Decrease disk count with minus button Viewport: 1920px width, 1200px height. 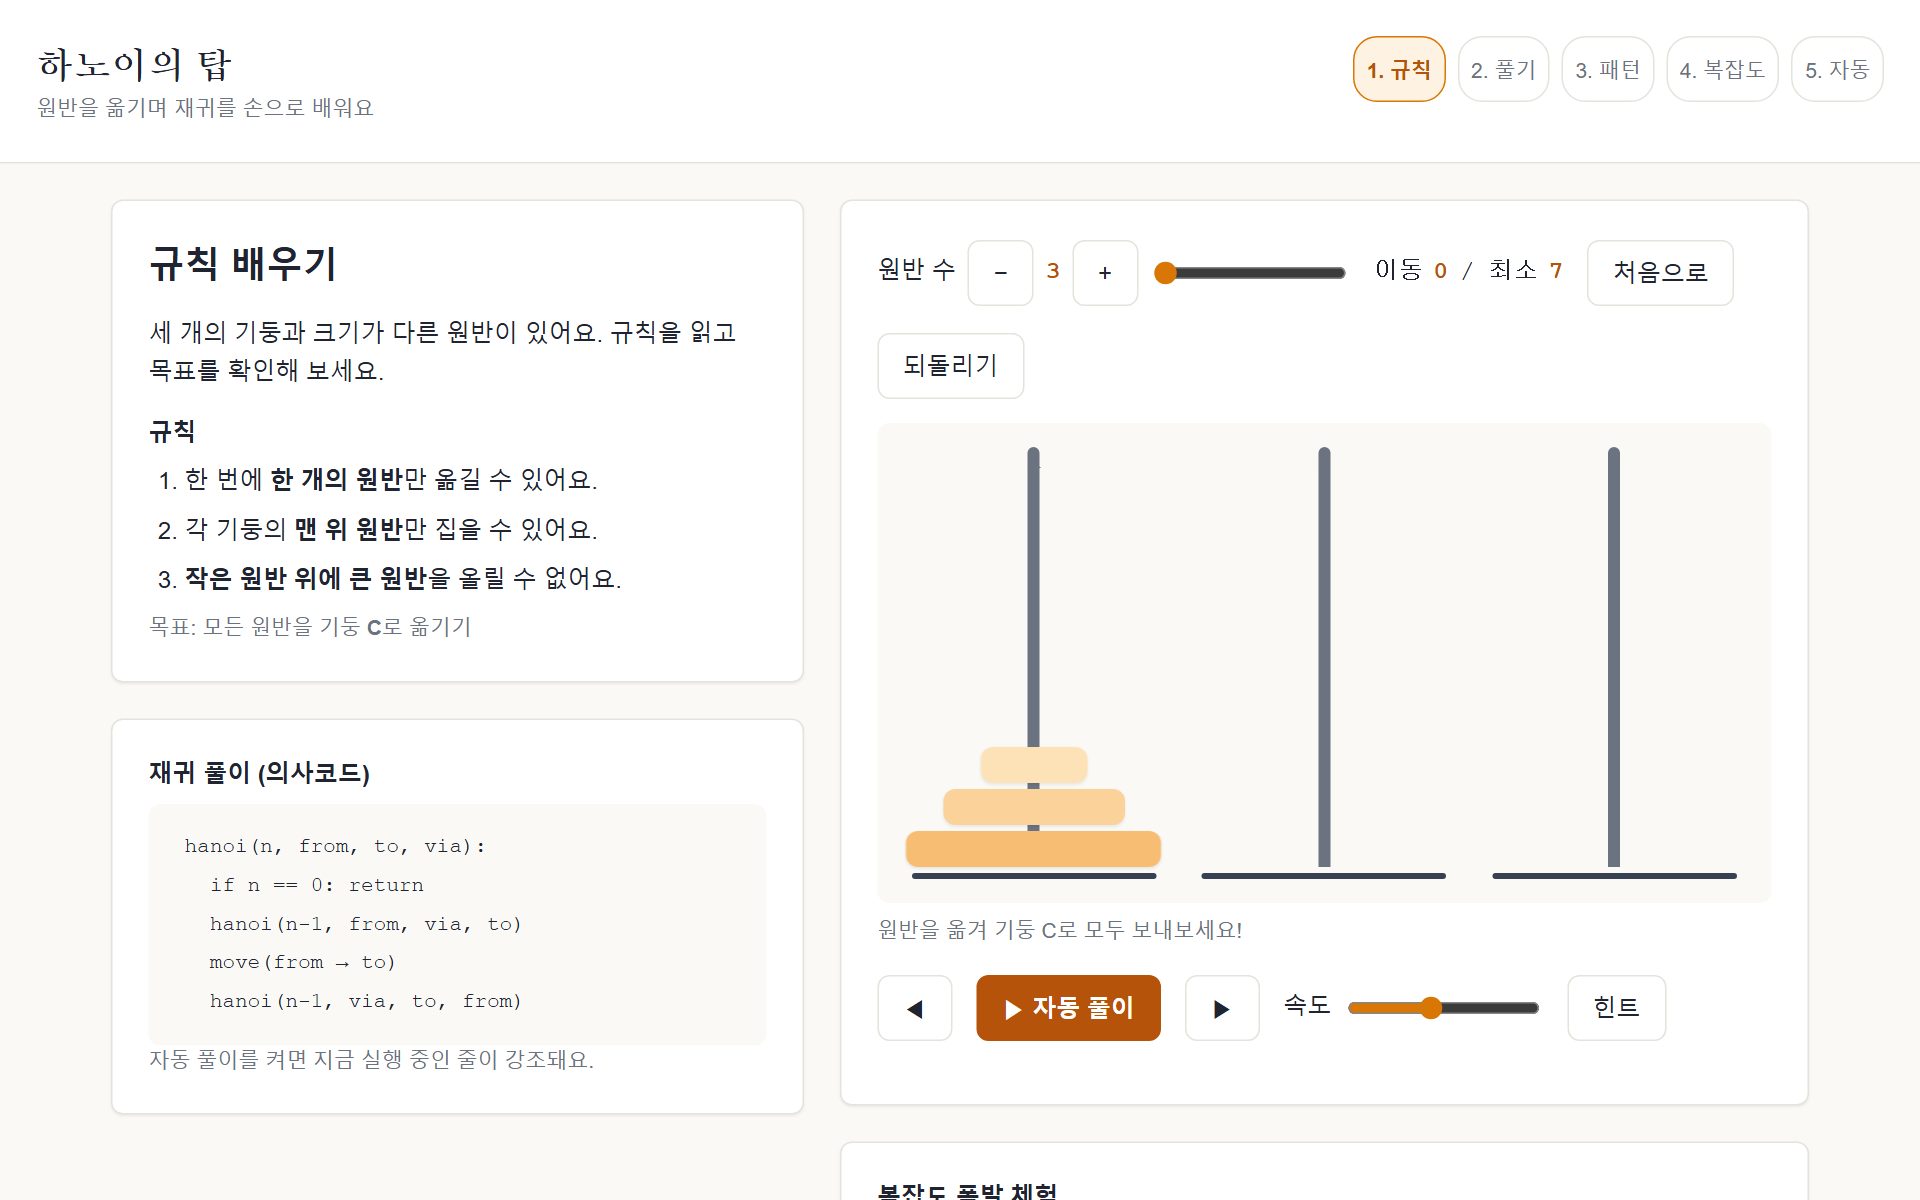(1000, 272)
